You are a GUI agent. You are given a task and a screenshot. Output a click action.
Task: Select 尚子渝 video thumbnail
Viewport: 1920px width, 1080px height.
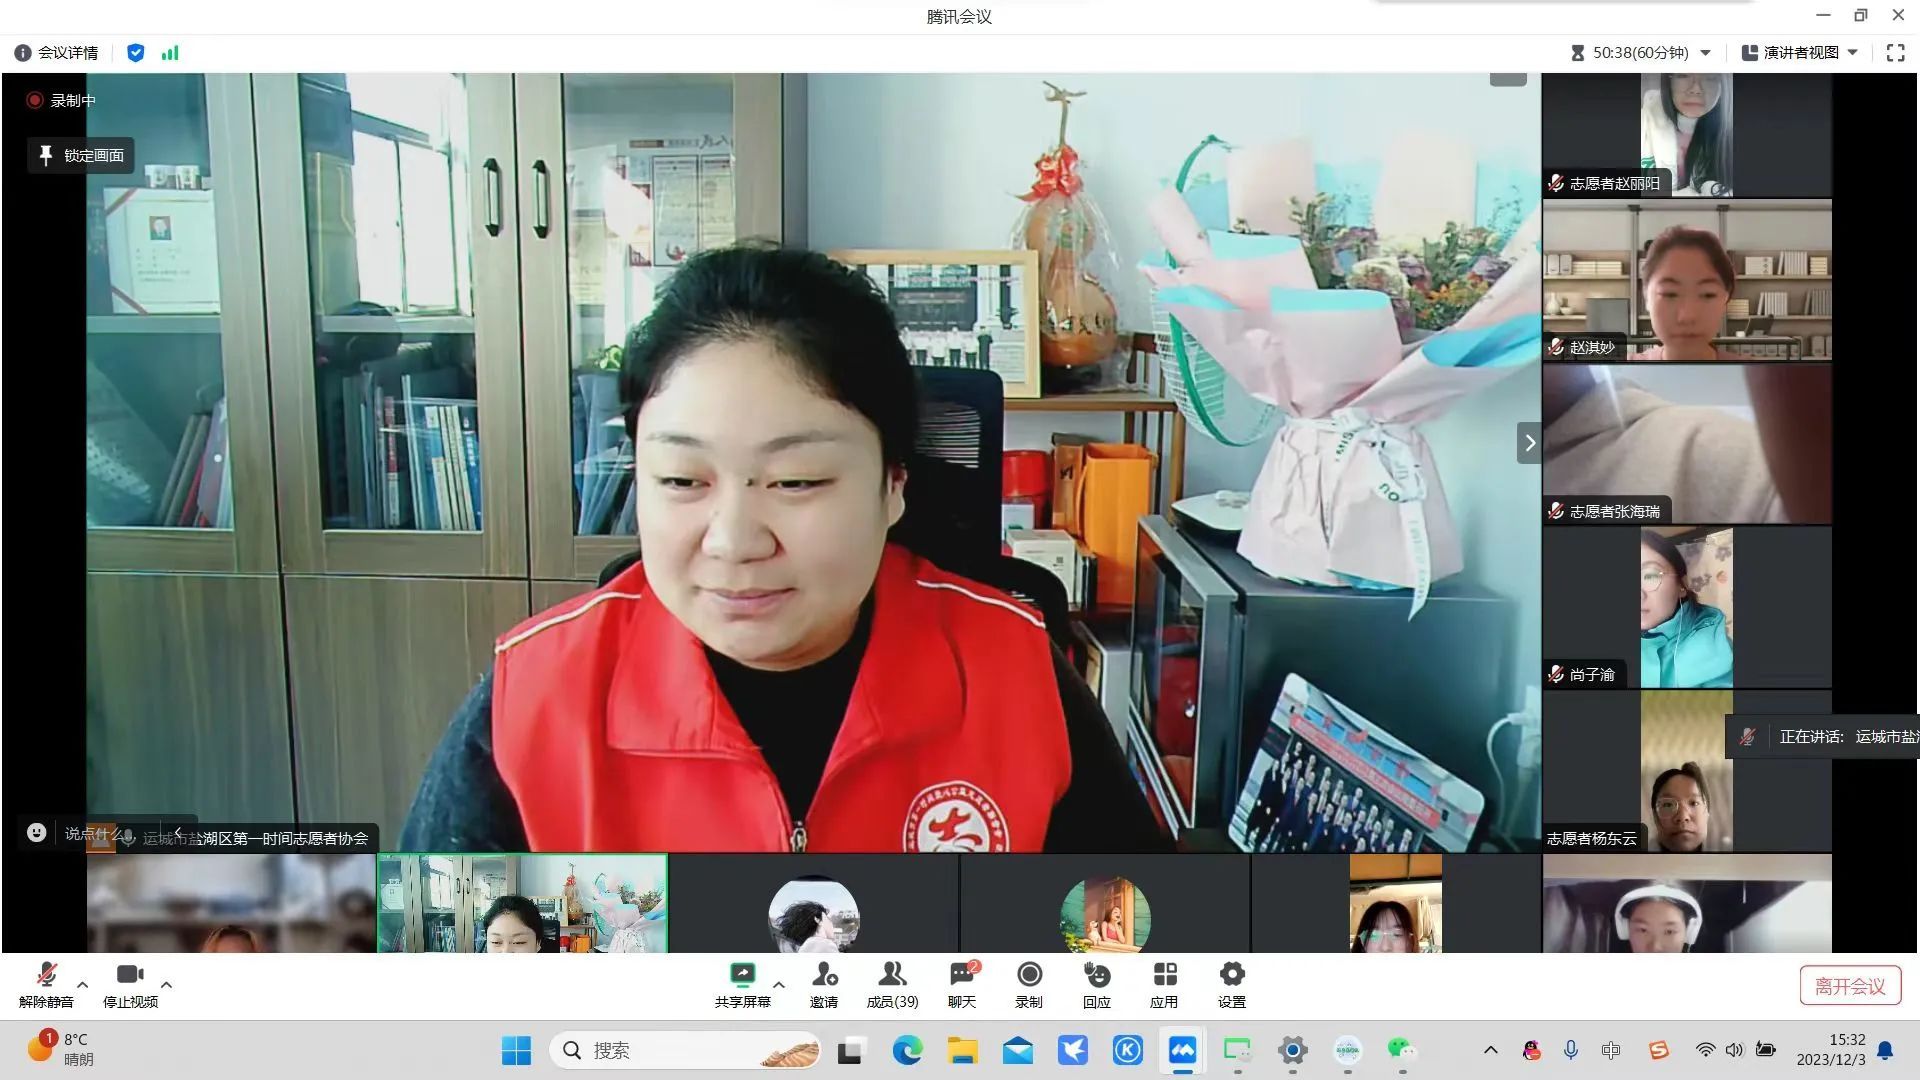[x=1686, y=608]
